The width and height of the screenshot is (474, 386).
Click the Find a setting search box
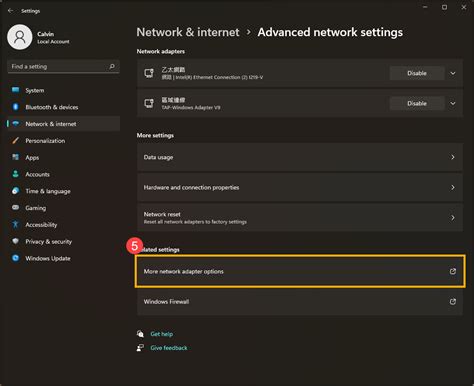[63, 66]
